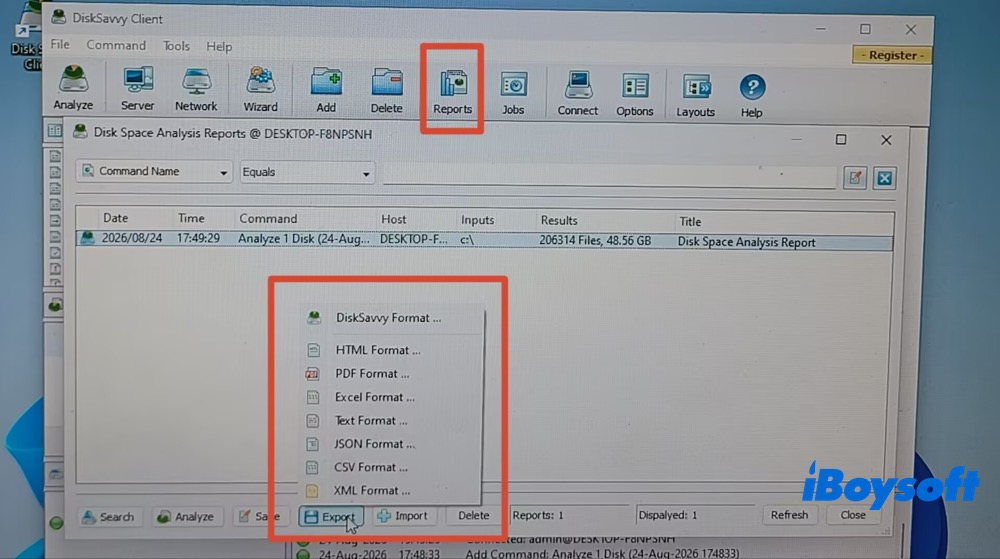The height and width of the screenshot is (559, 1000).
Task: Click the clear filter X icon
Action: [x=885, y=178]
